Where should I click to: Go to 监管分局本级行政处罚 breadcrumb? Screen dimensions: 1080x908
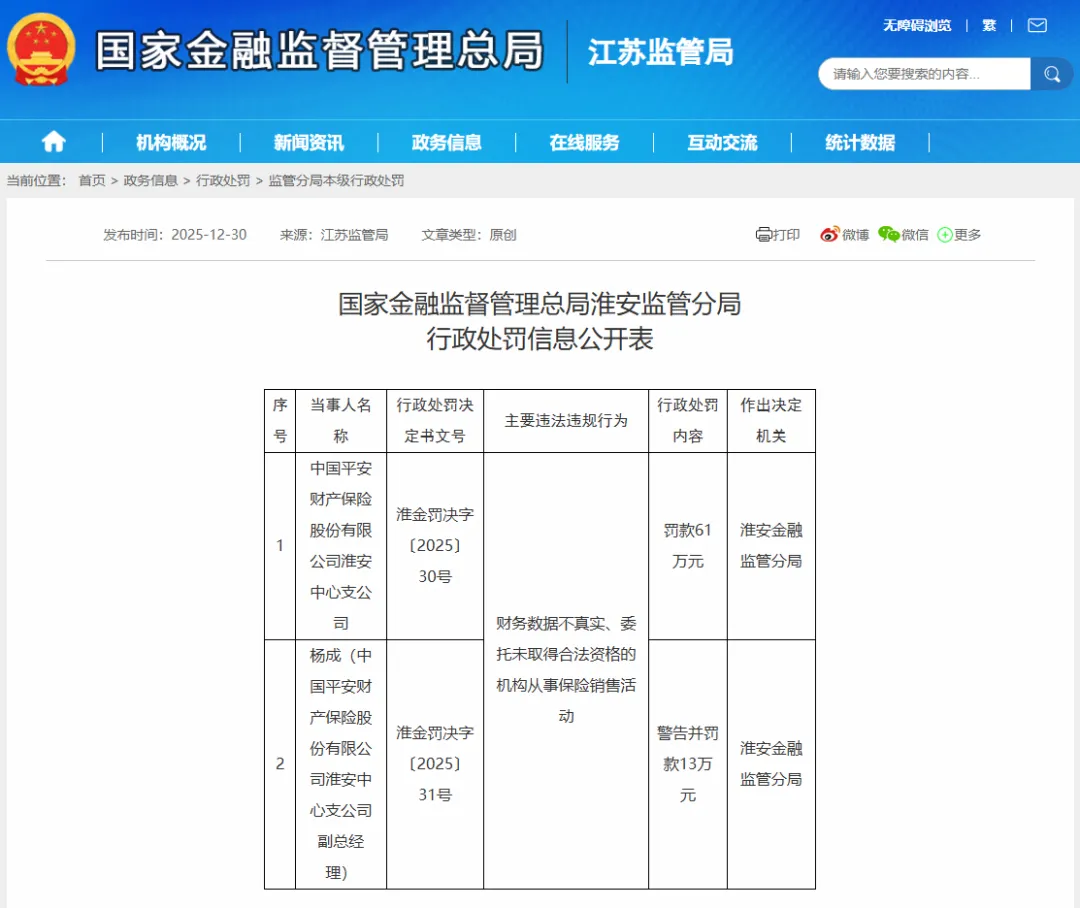pyautogui.click(x=336, y=180)
